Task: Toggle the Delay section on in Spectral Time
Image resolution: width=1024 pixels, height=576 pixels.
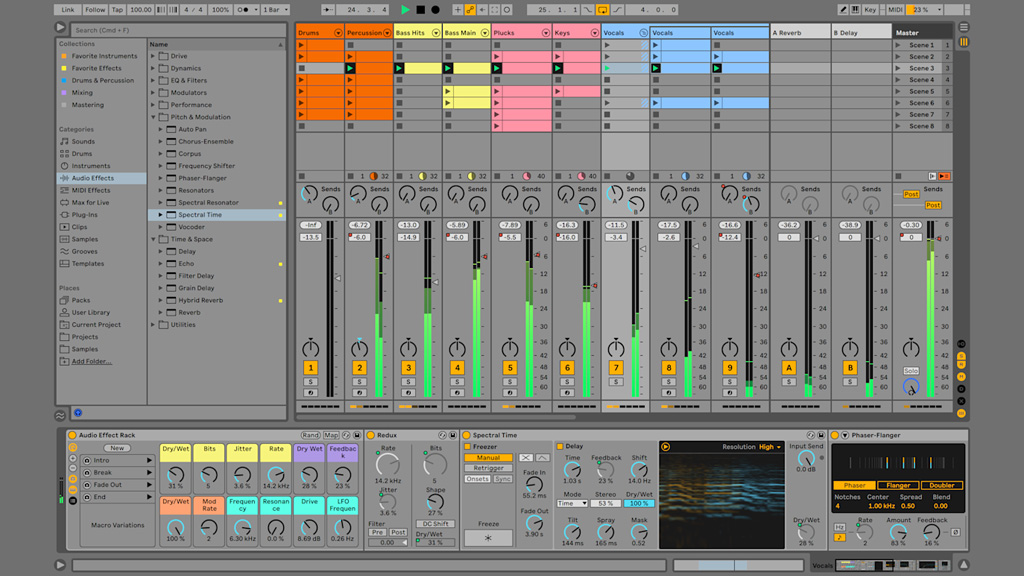Action: click(x=560, y=446)
